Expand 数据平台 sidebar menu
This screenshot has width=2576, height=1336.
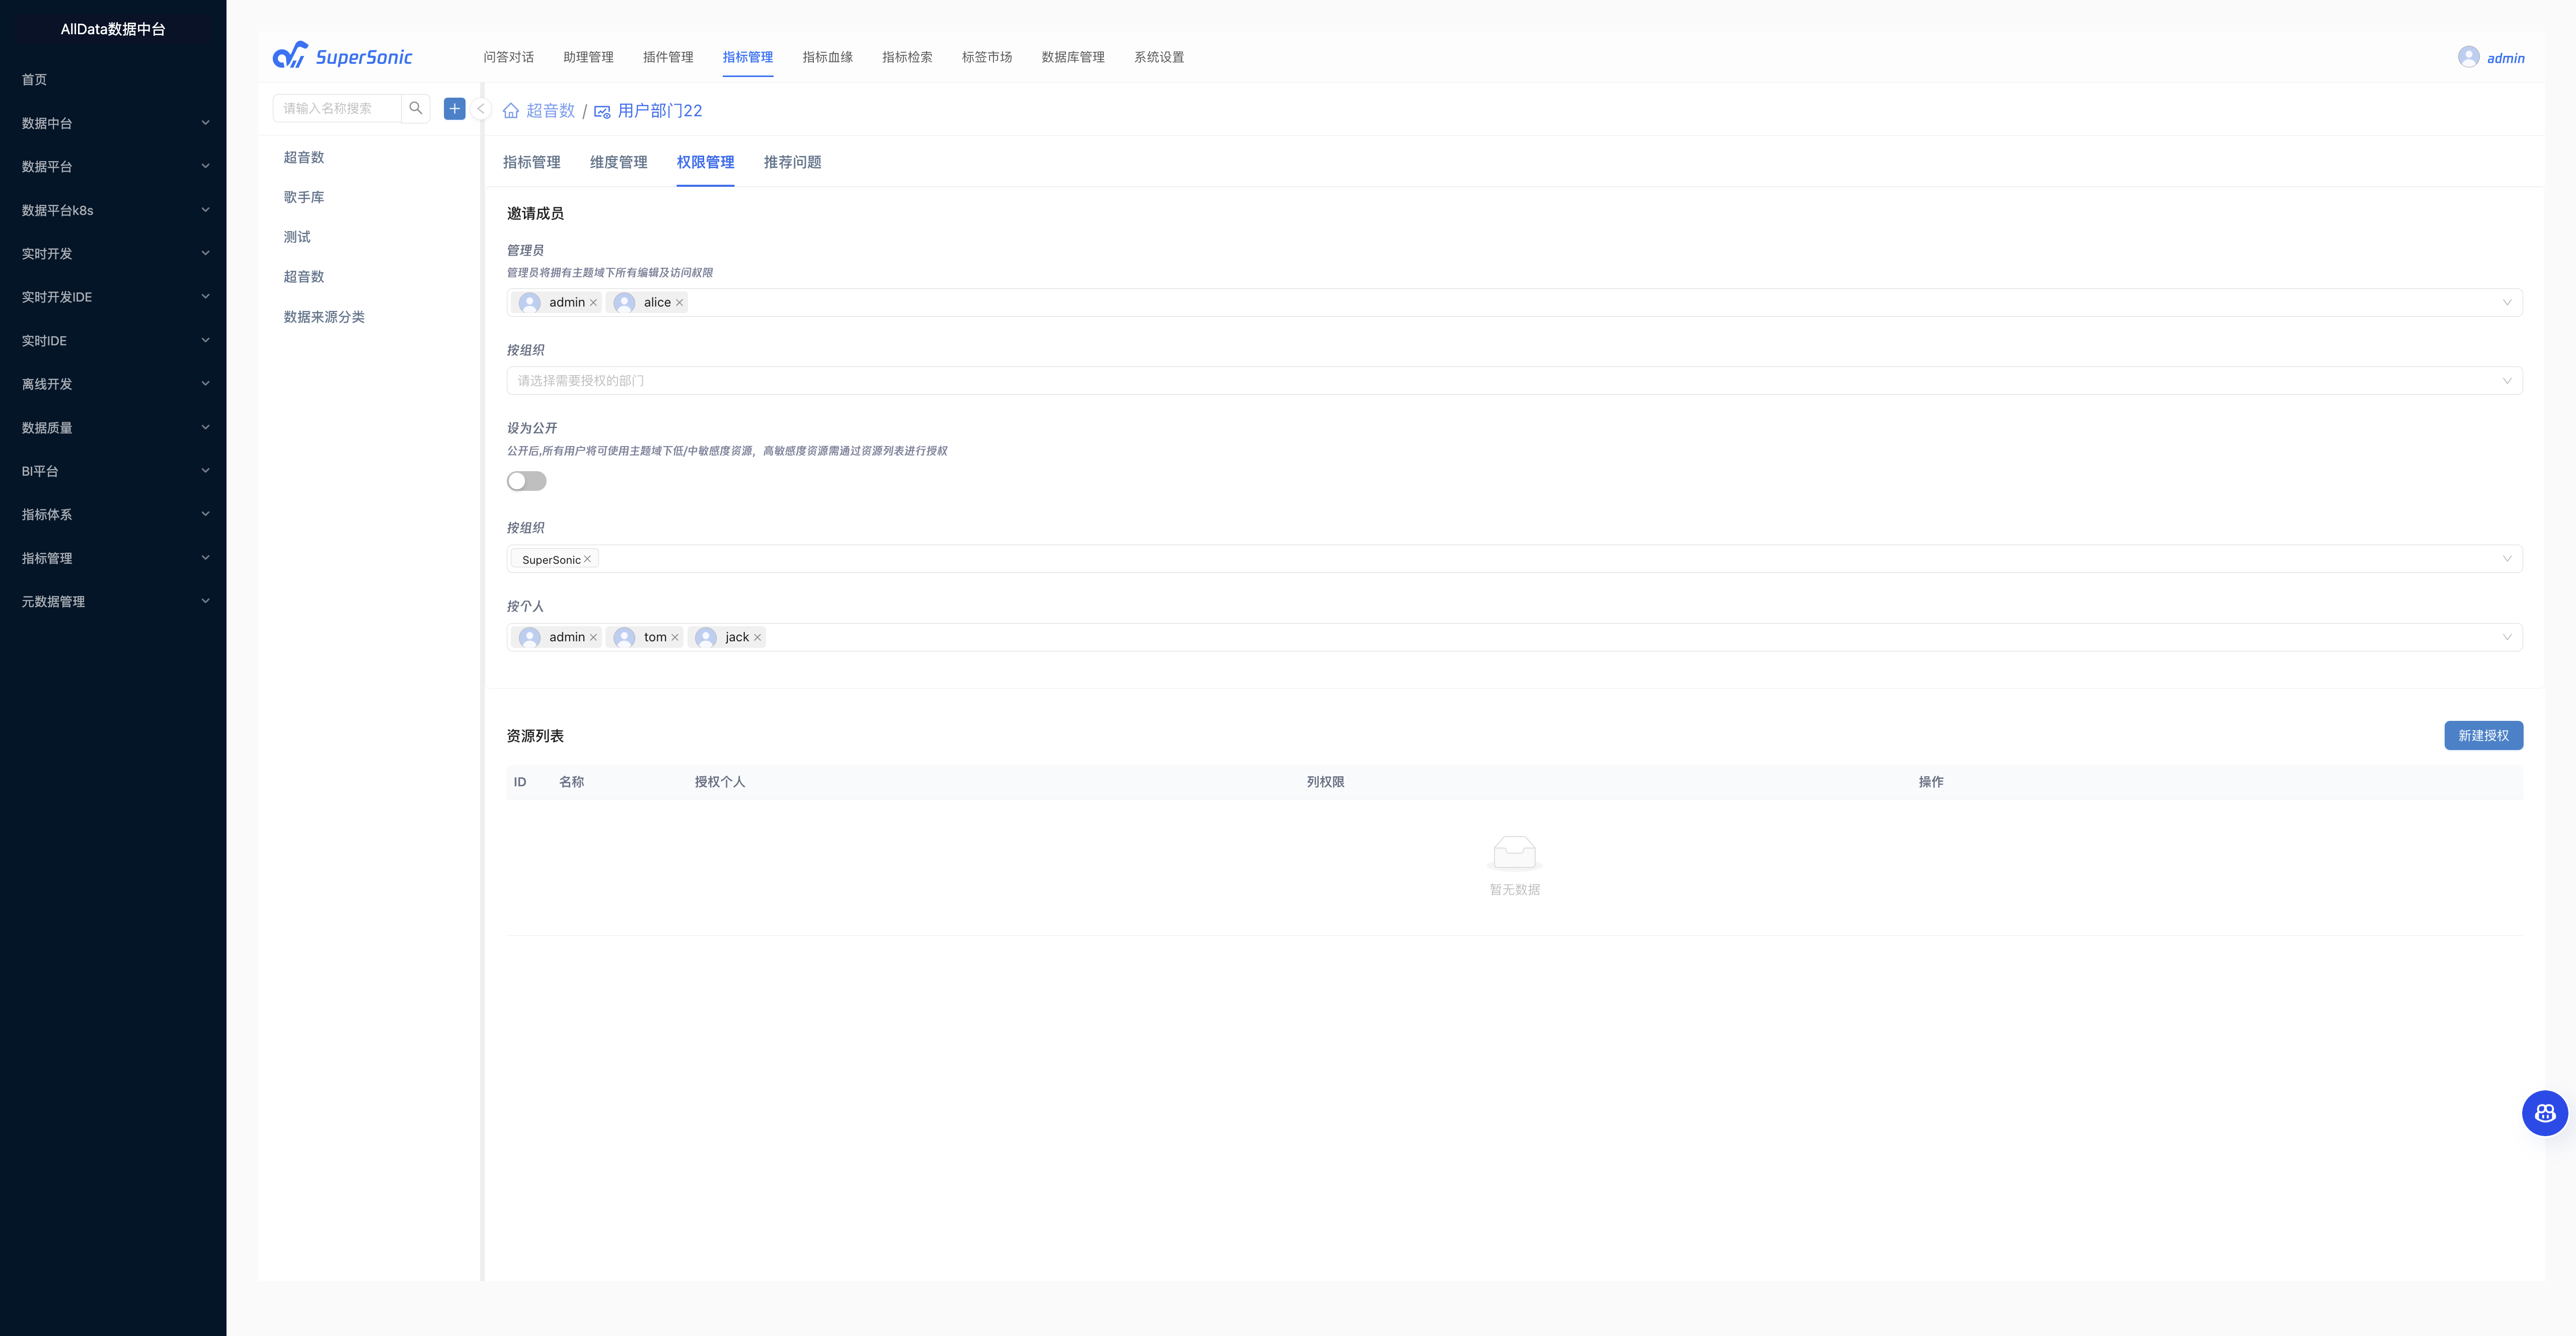click(x=113, y=167)
